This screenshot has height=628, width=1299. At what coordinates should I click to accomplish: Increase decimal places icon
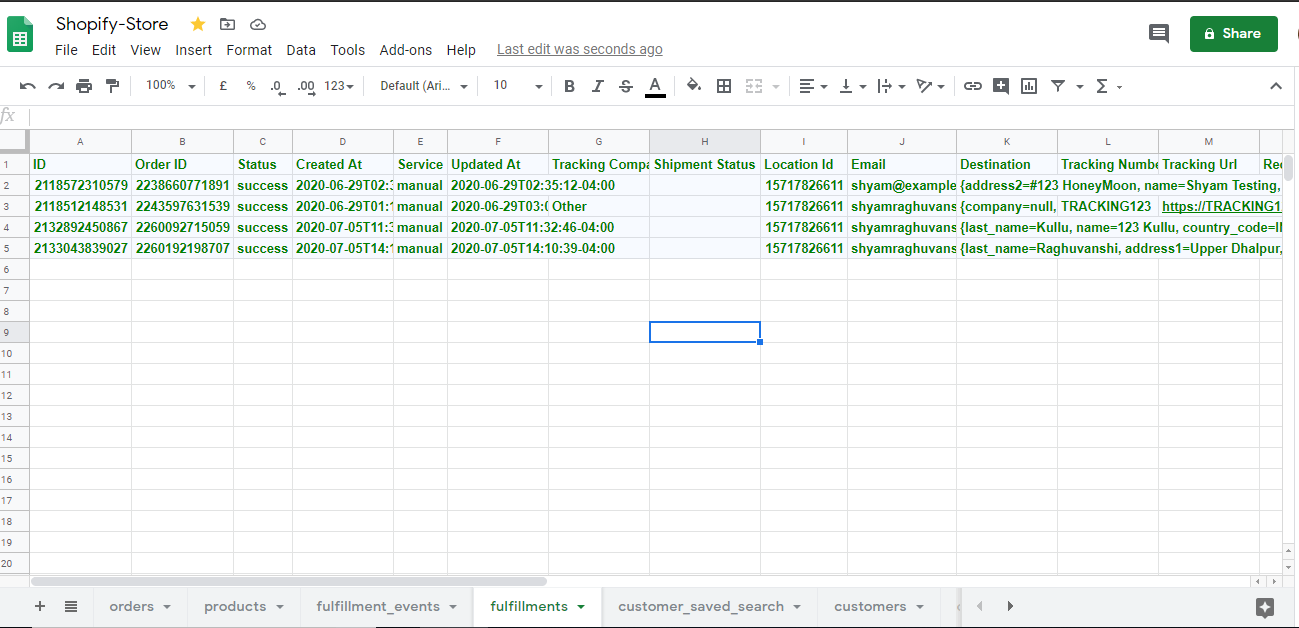307,87
